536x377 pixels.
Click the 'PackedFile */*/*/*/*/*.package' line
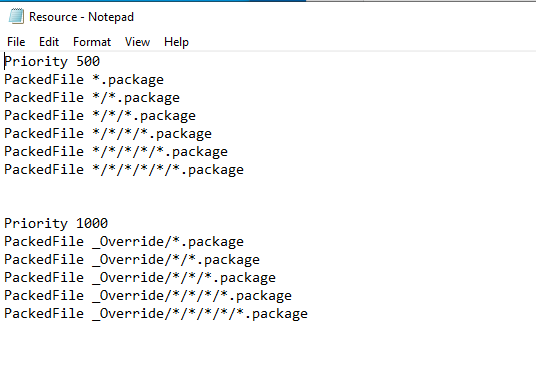pyautogui.click(x=124, y=170)
